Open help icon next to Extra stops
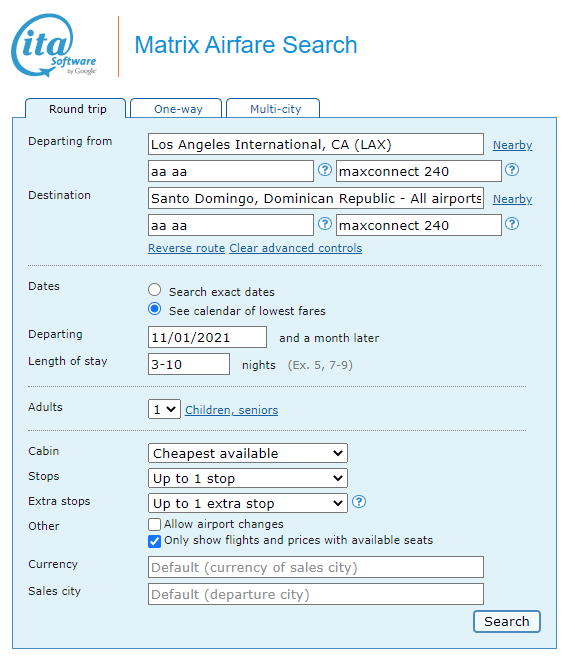 coord(359,502)
